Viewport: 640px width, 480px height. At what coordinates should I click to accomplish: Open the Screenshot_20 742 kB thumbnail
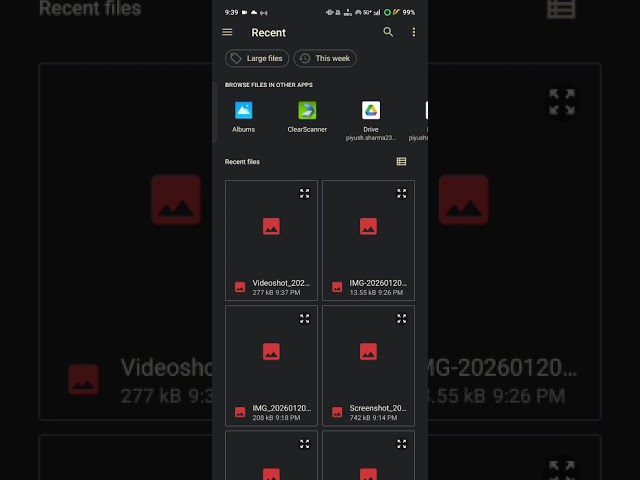tap(369, 352)
